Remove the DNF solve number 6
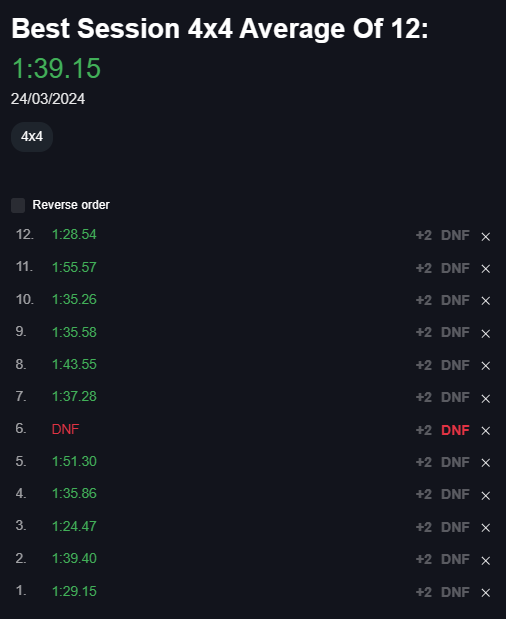This screenshot has height=619, width=506. (485, 431)
